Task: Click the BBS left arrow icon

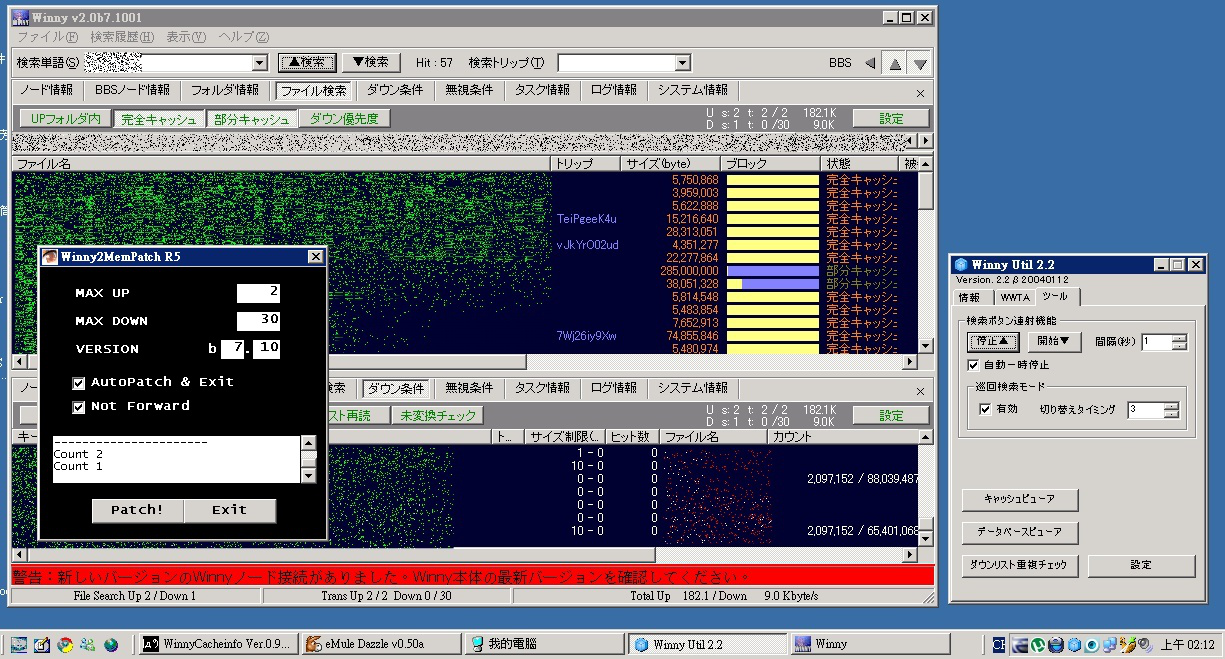Action: [869, 63]
